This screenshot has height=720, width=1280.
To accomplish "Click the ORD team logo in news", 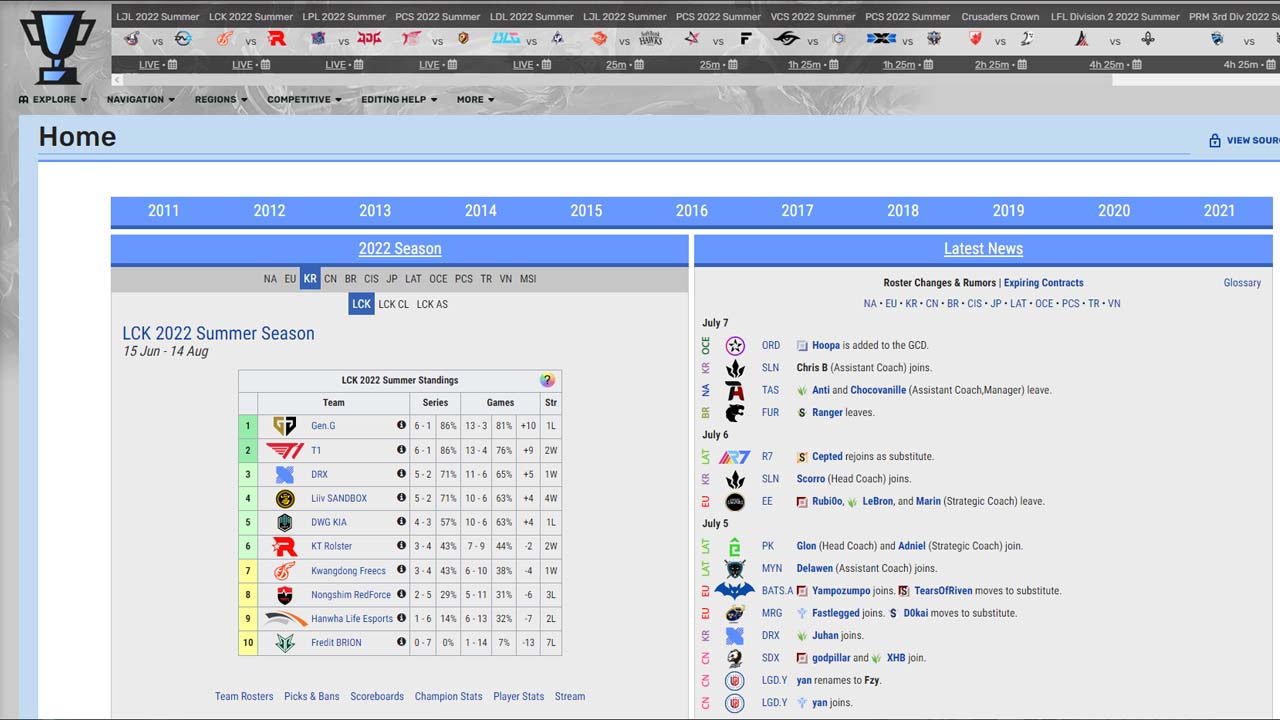I will 735,345.
